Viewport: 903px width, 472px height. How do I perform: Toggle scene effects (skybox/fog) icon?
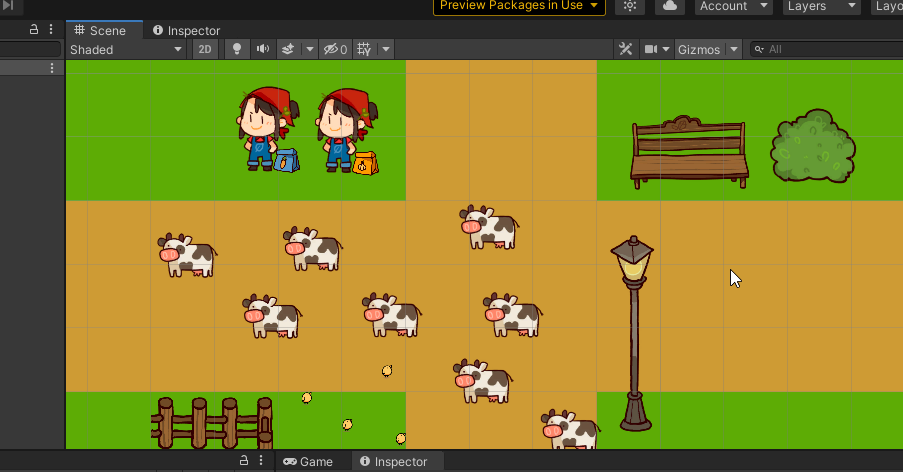[288, 49]
